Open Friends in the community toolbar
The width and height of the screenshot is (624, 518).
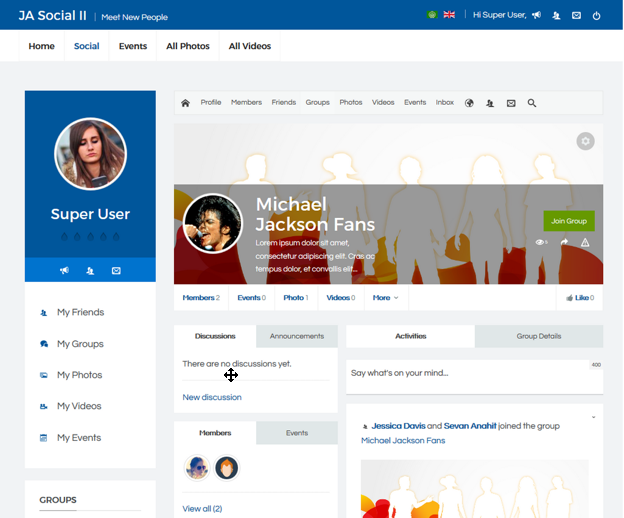284,102
